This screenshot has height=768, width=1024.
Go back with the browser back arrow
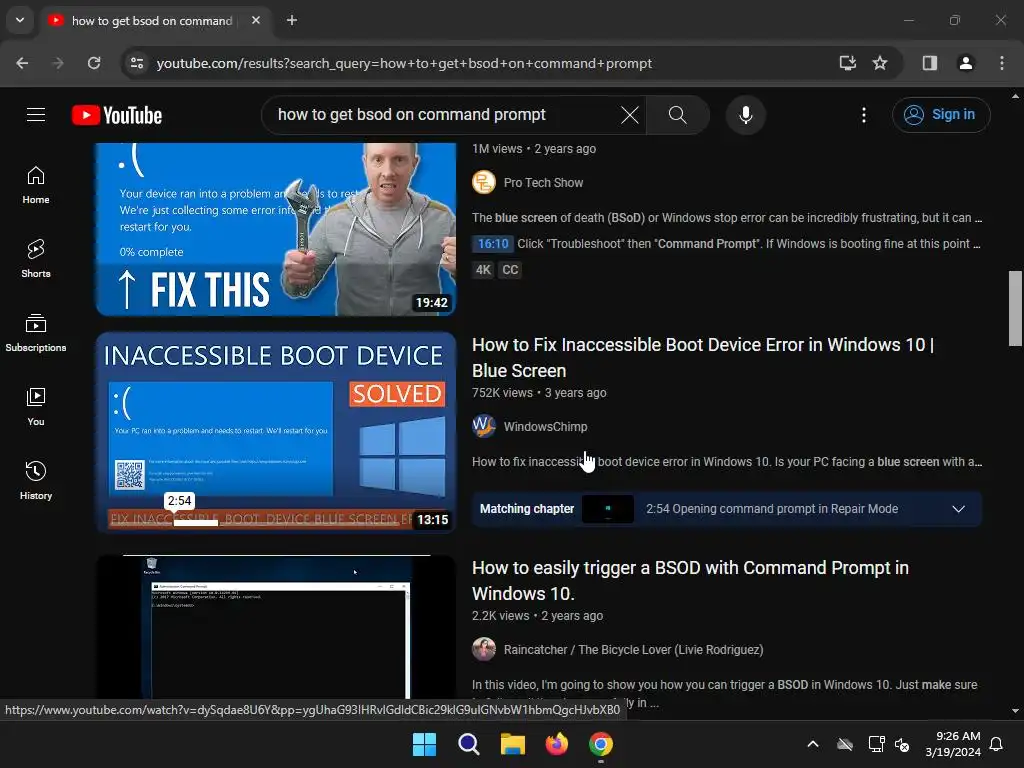22,63
